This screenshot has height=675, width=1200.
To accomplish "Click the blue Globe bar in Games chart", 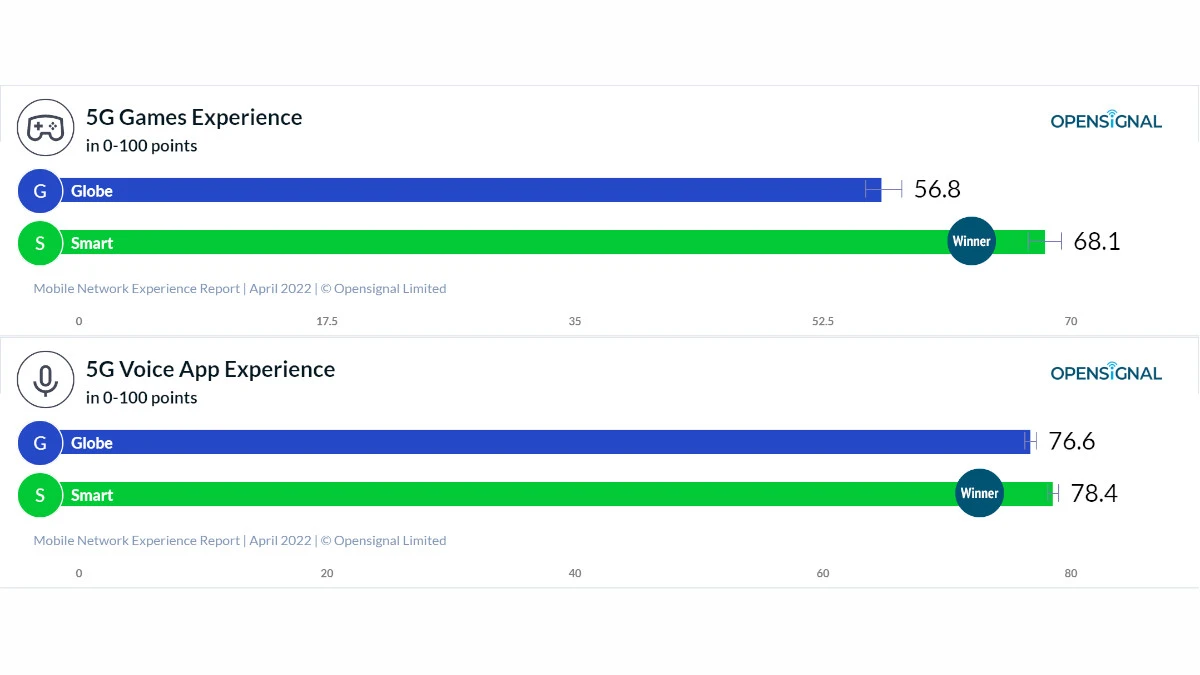I will tap(470, 190).
